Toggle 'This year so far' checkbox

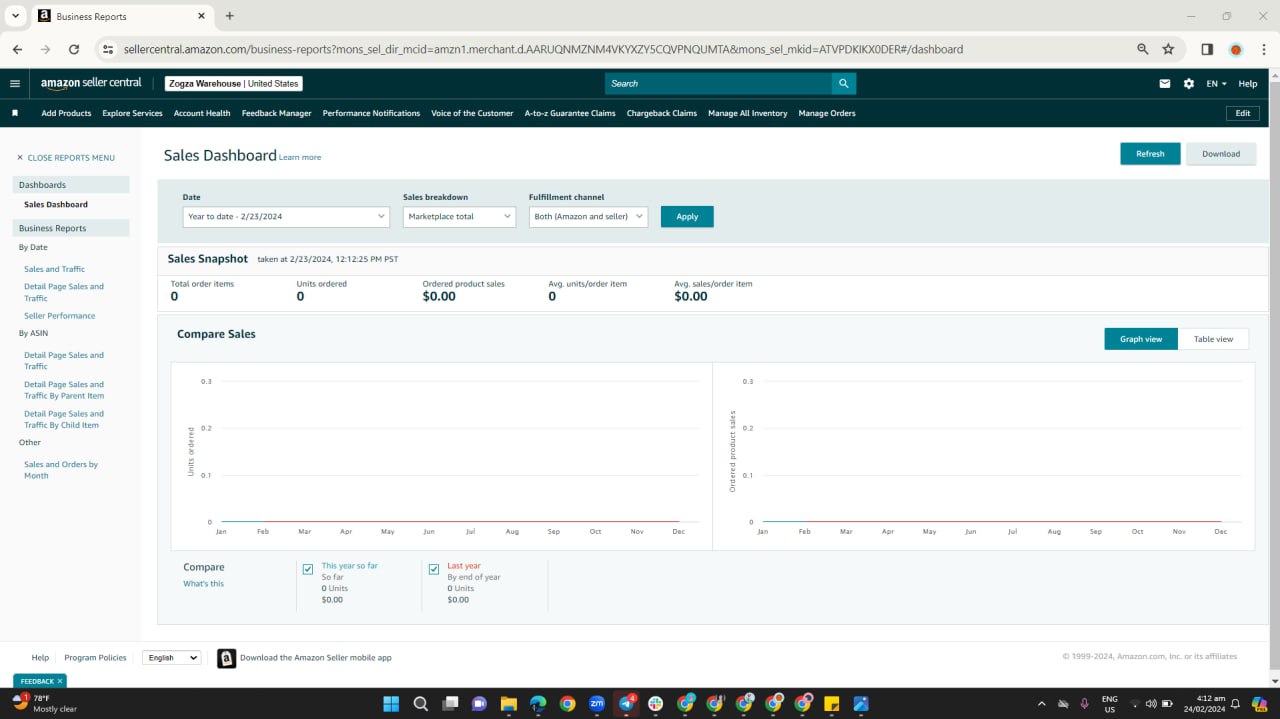(x=308, y=569)
